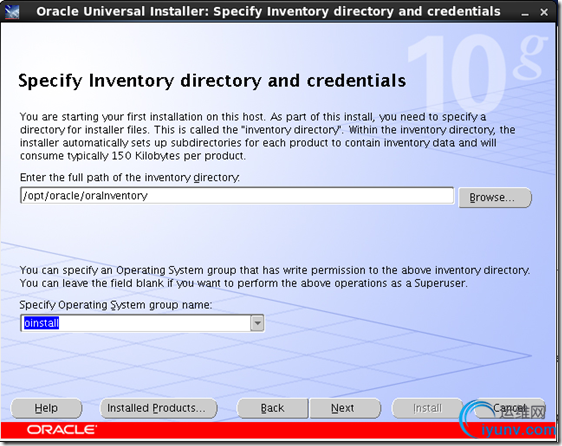562x446 pixels.
Task: Click into the oinstall group name field
Action: (x=135, y=323)
